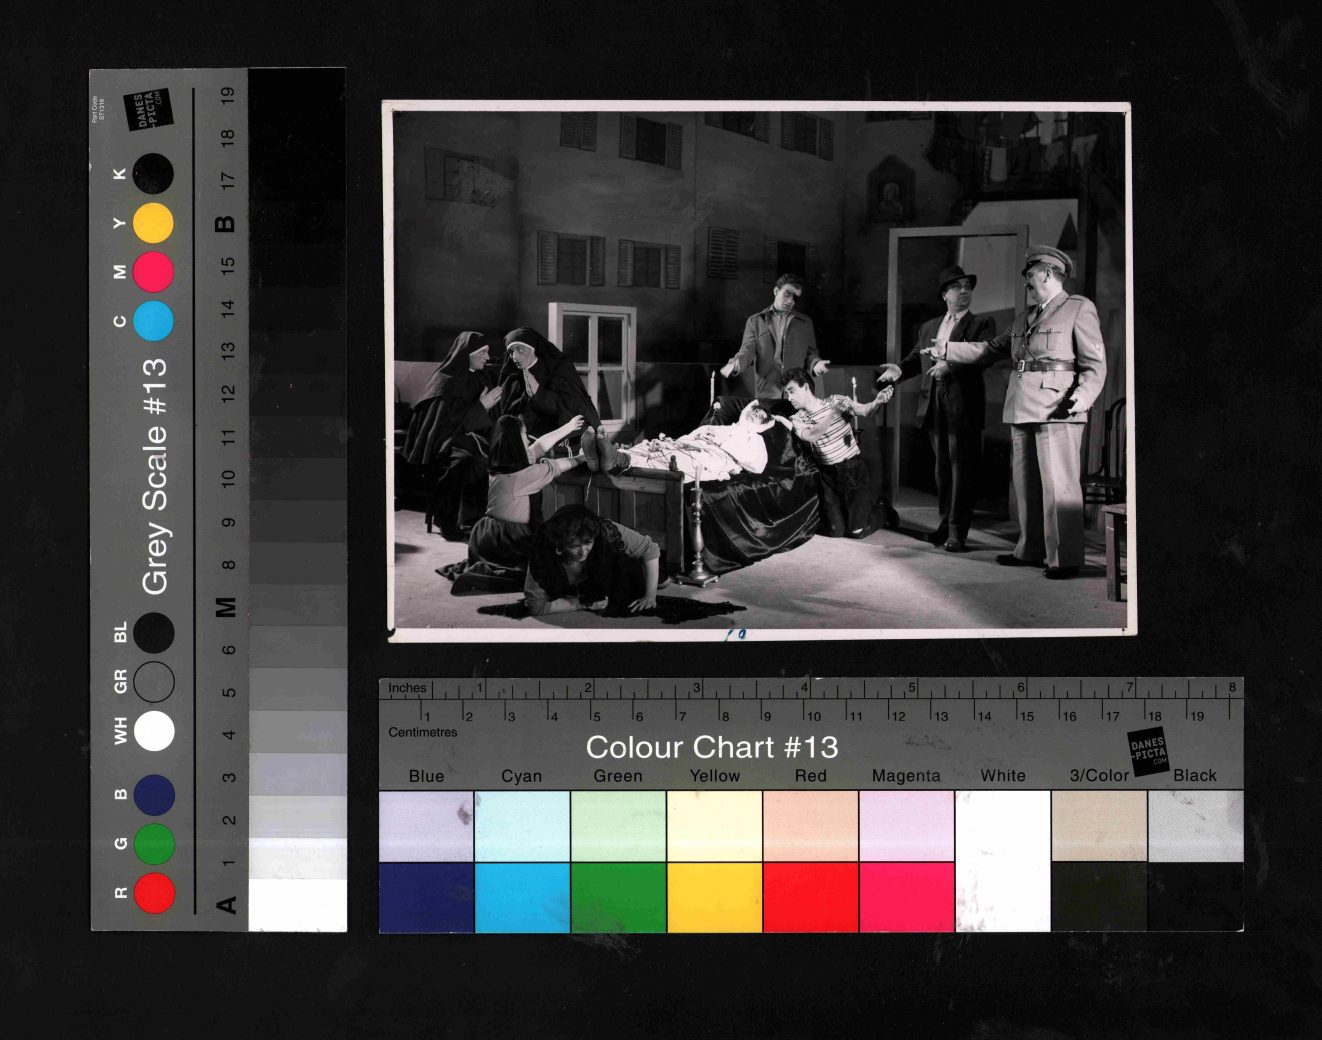Select the dark blue B circle
This screenshot has width=1322, height=1040.
pos(154,795)
